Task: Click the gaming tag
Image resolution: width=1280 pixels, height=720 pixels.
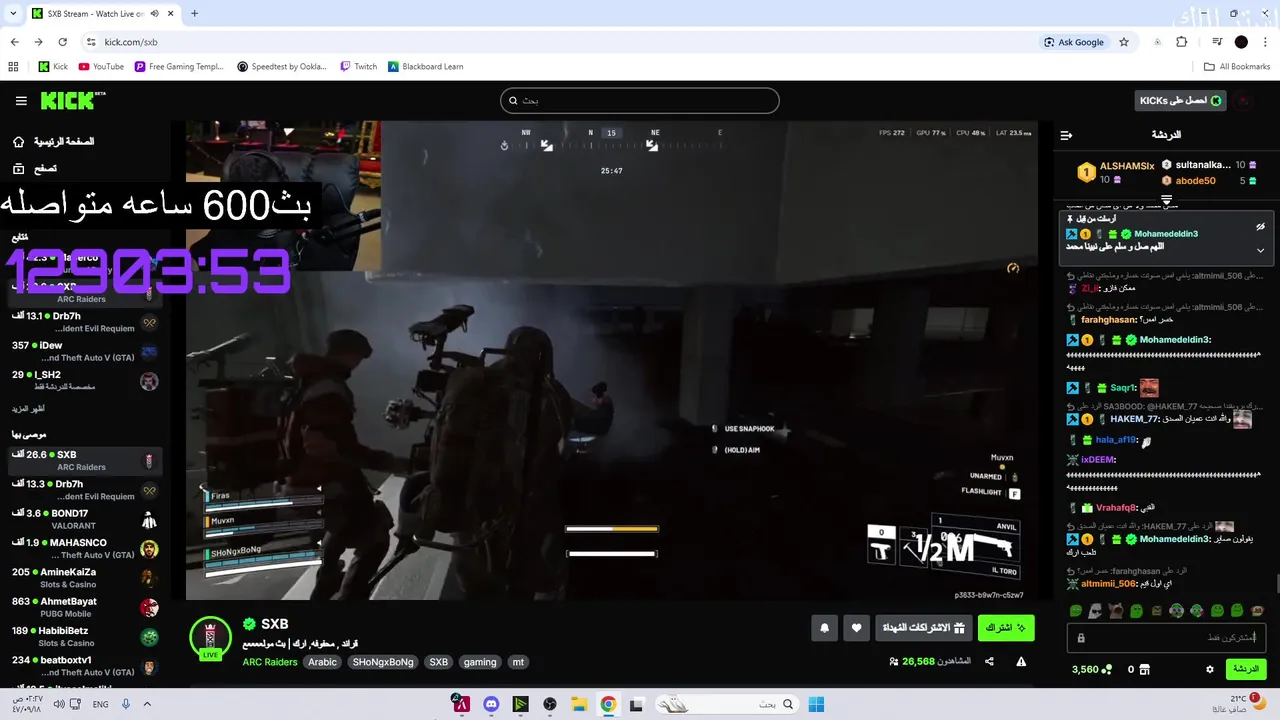Action: [480, 662]
